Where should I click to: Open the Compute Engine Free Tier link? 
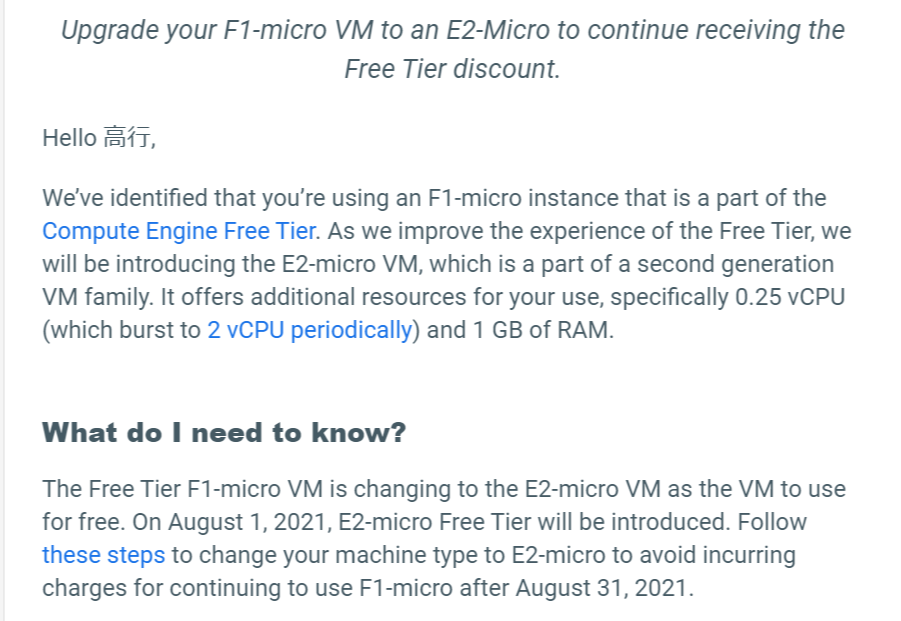[180, 231]
